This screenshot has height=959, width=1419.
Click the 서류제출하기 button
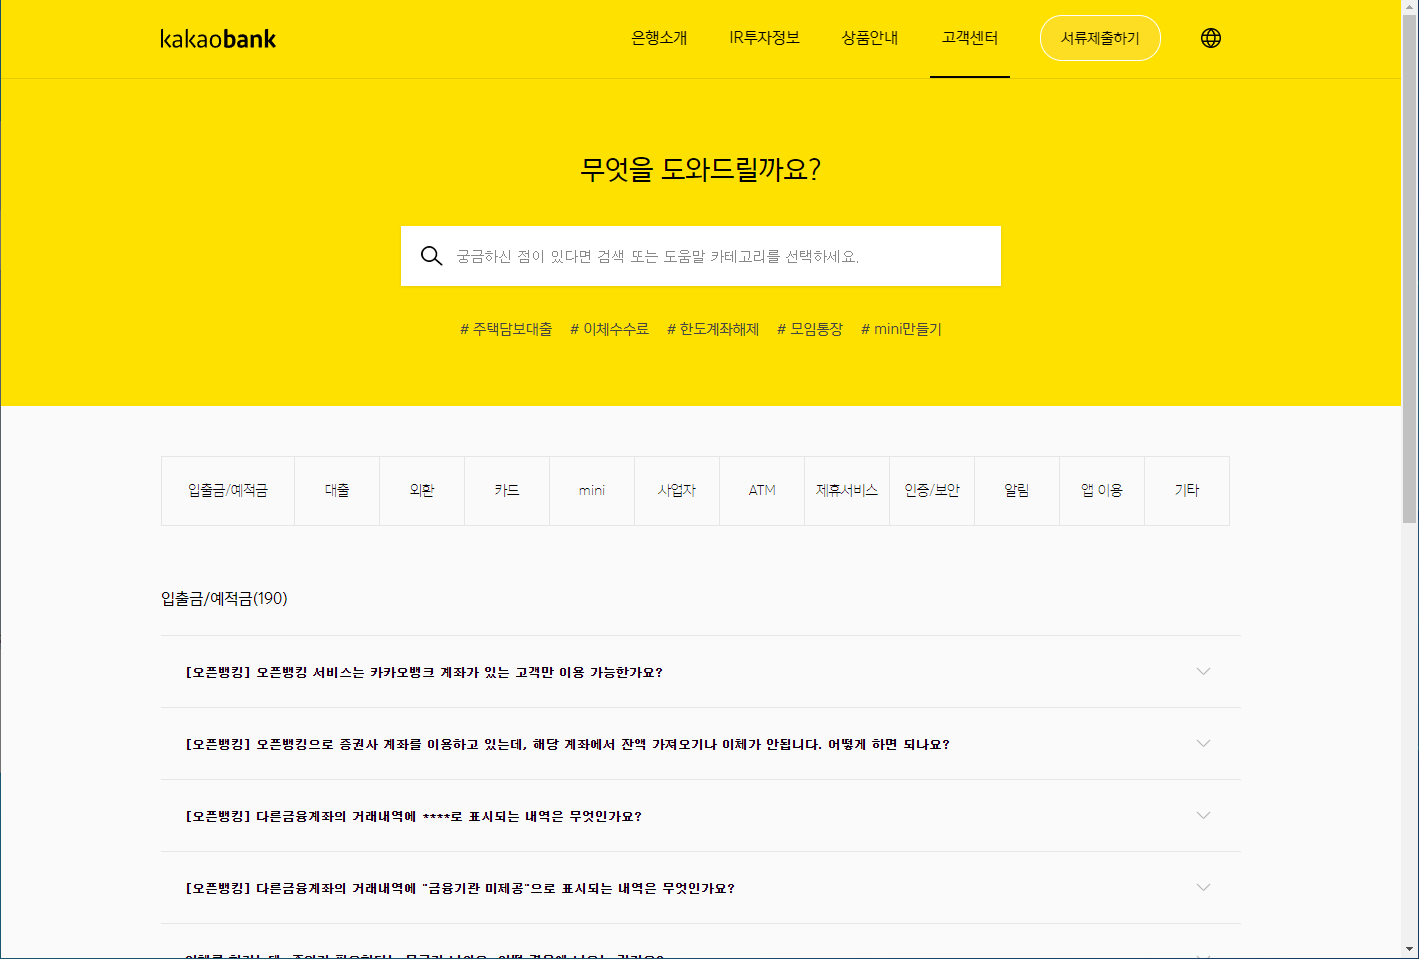(1100, 38)
